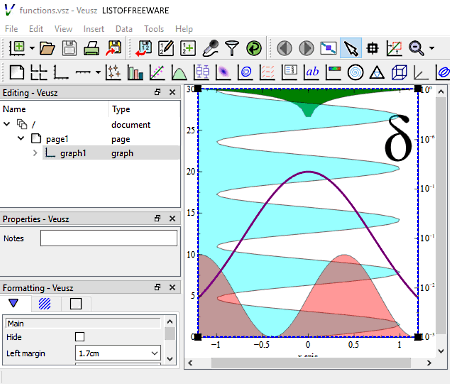Viewport: 450px width, 384px height.
Task: Close the Properties panel
Action: point(172,219)
